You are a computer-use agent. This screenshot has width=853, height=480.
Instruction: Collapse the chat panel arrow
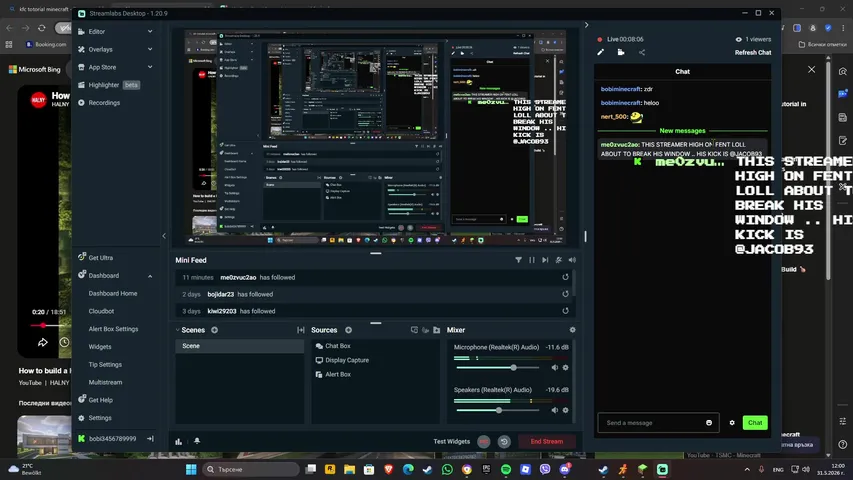click(586, 24)
